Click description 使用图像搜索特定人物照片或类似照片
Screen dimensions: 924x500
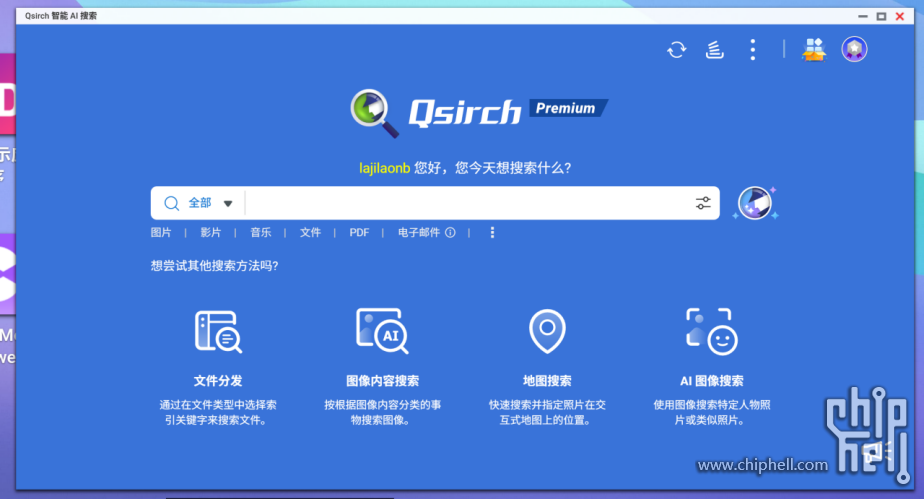pos(712,412)
